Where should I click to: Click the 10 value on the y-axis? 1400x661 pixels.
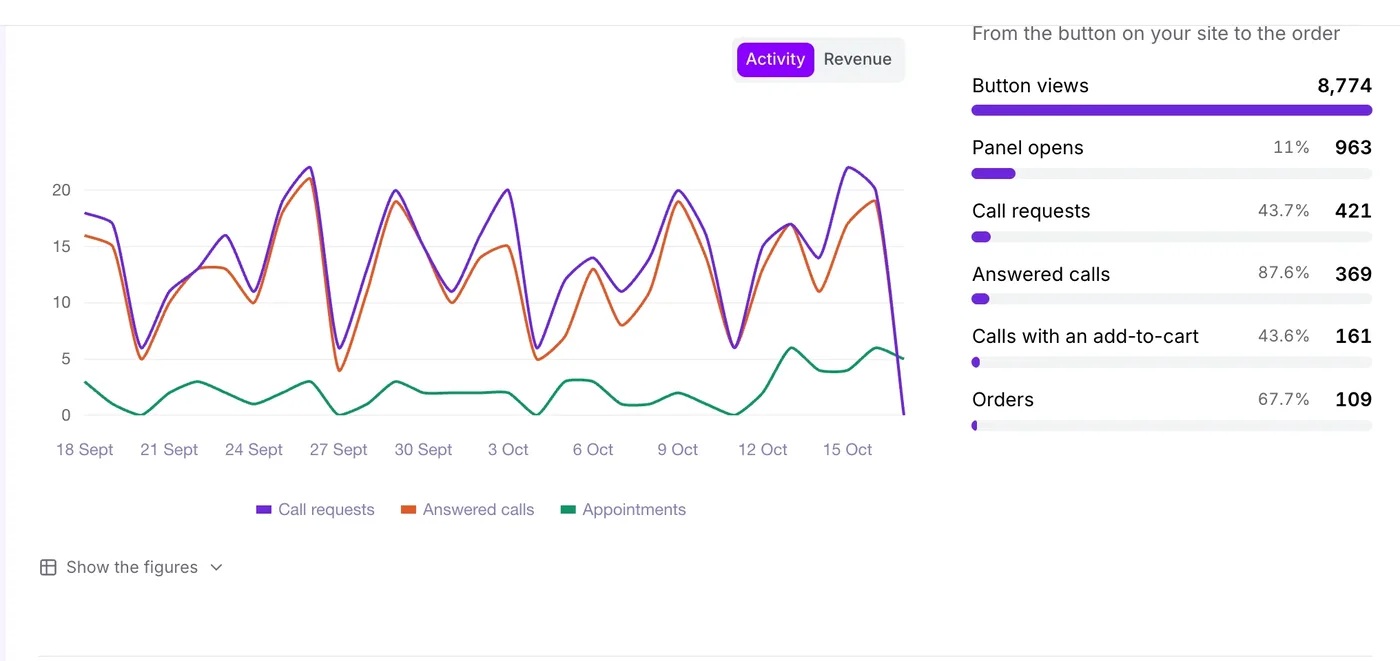pos(61,302)
